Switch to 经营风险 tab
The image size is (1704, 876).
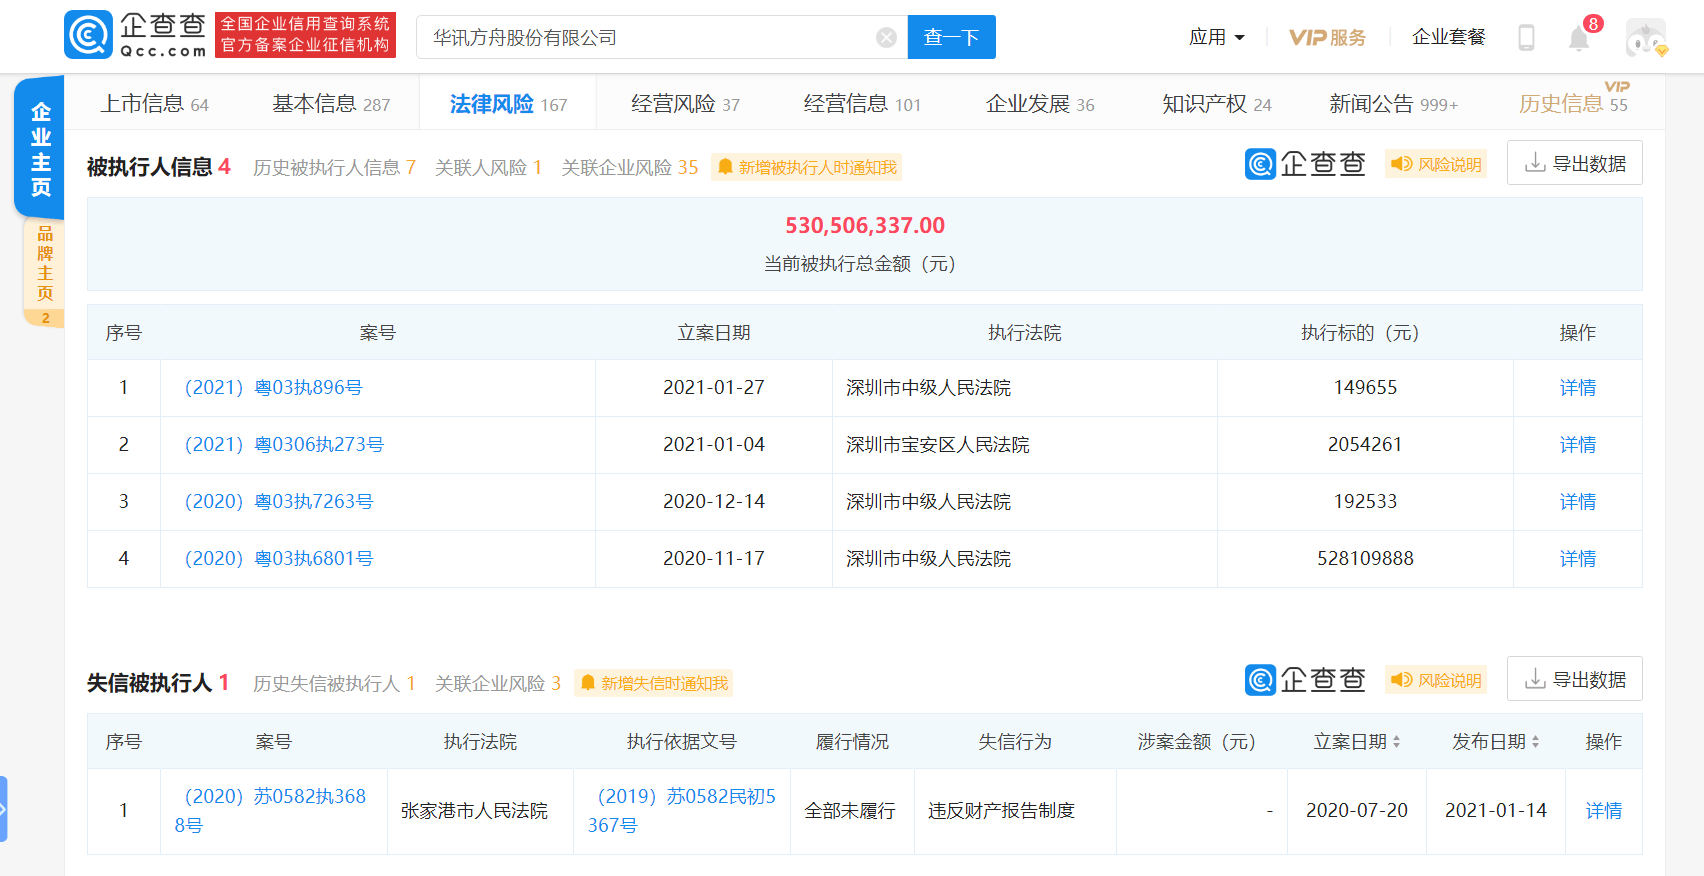tap(685, 103)
